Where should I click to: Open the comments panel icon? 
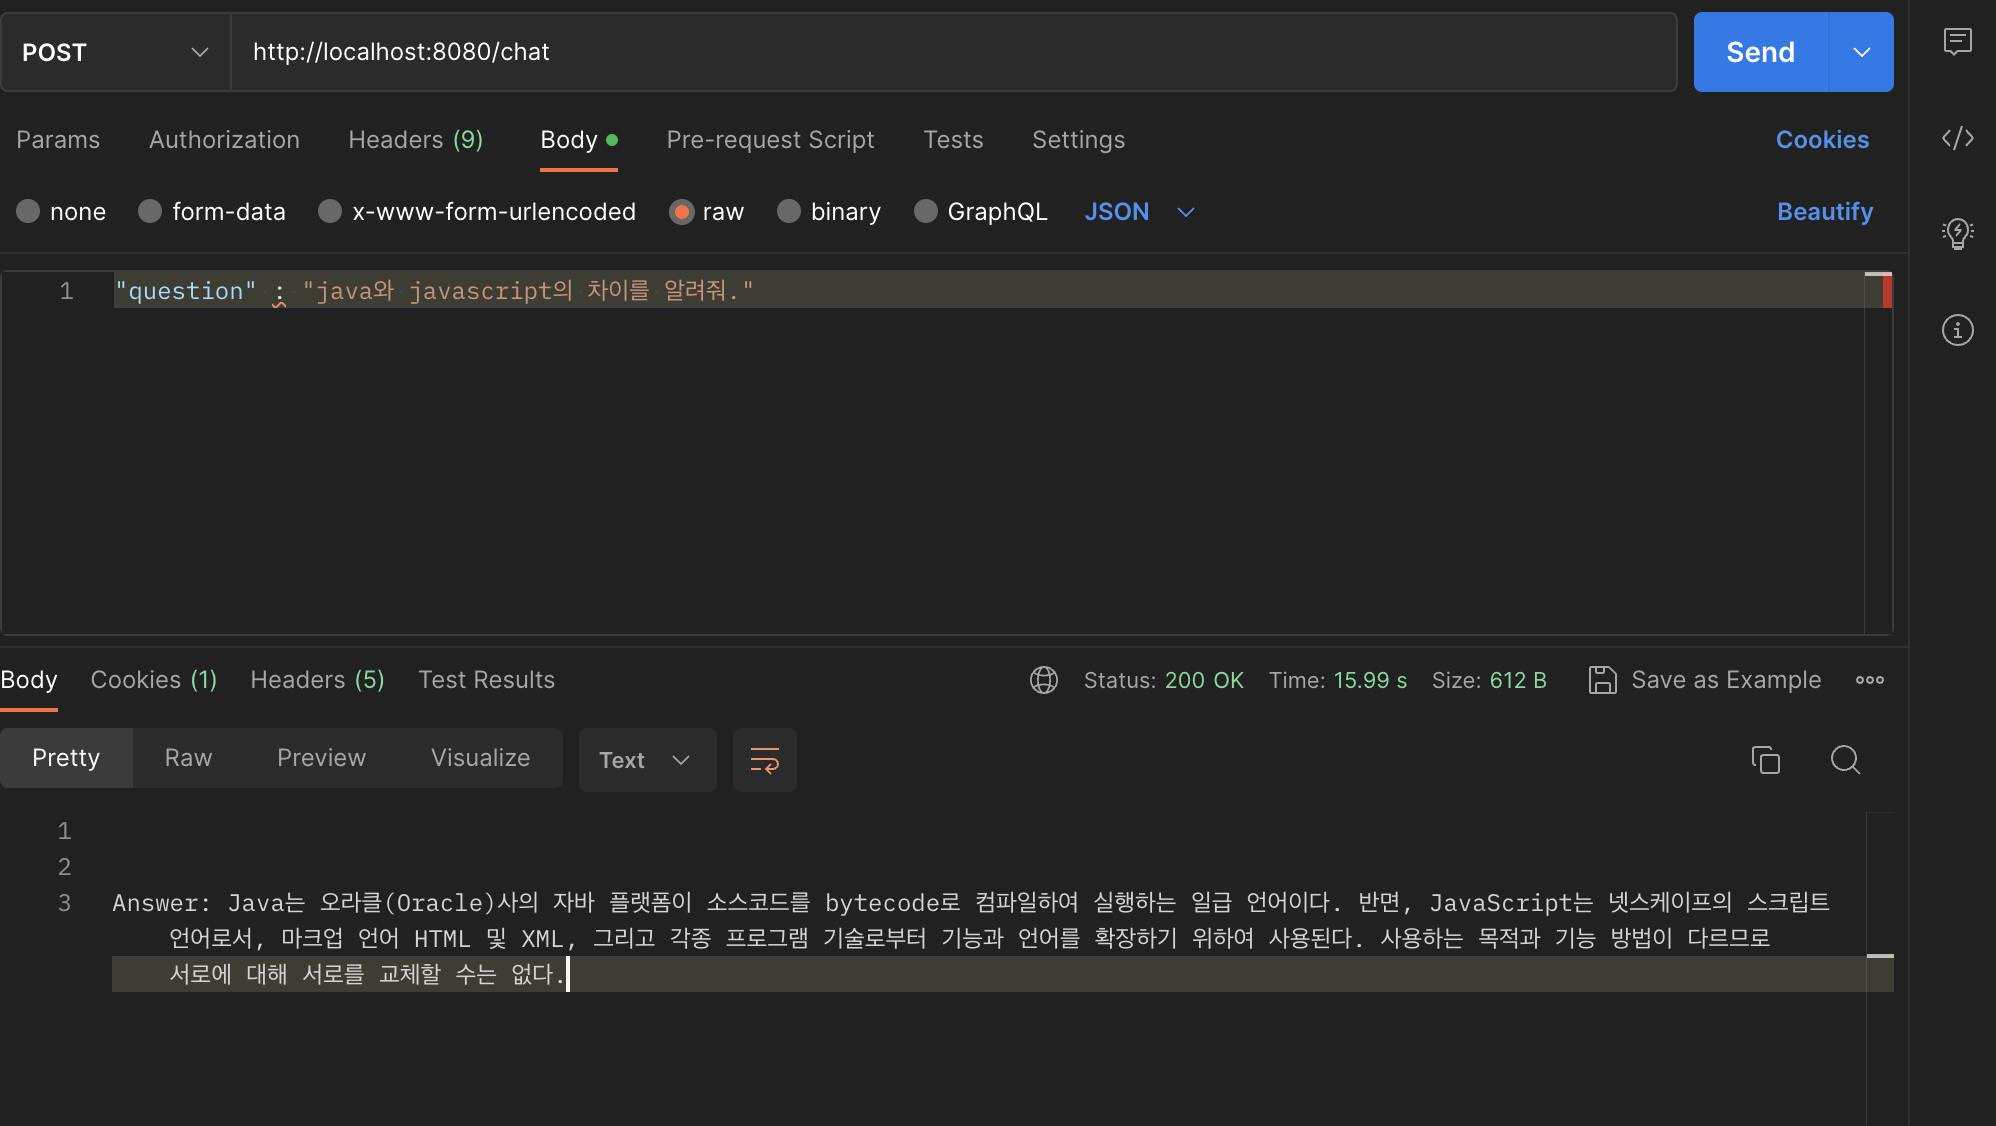pyautogui.click(x=1957, y=42)
